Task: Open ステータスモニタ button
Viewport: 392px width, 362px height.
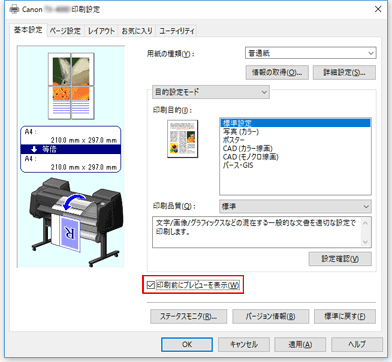Action: [189, 316]
